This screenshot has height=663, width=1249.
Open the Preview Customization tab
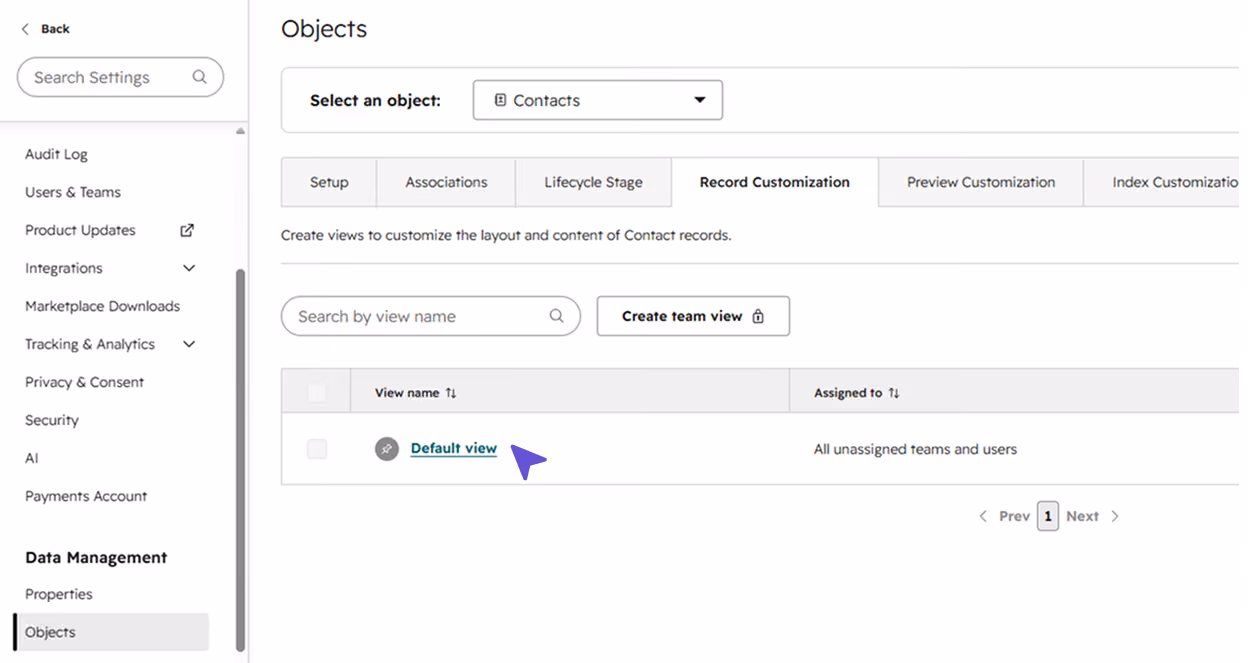click(981, 182)
